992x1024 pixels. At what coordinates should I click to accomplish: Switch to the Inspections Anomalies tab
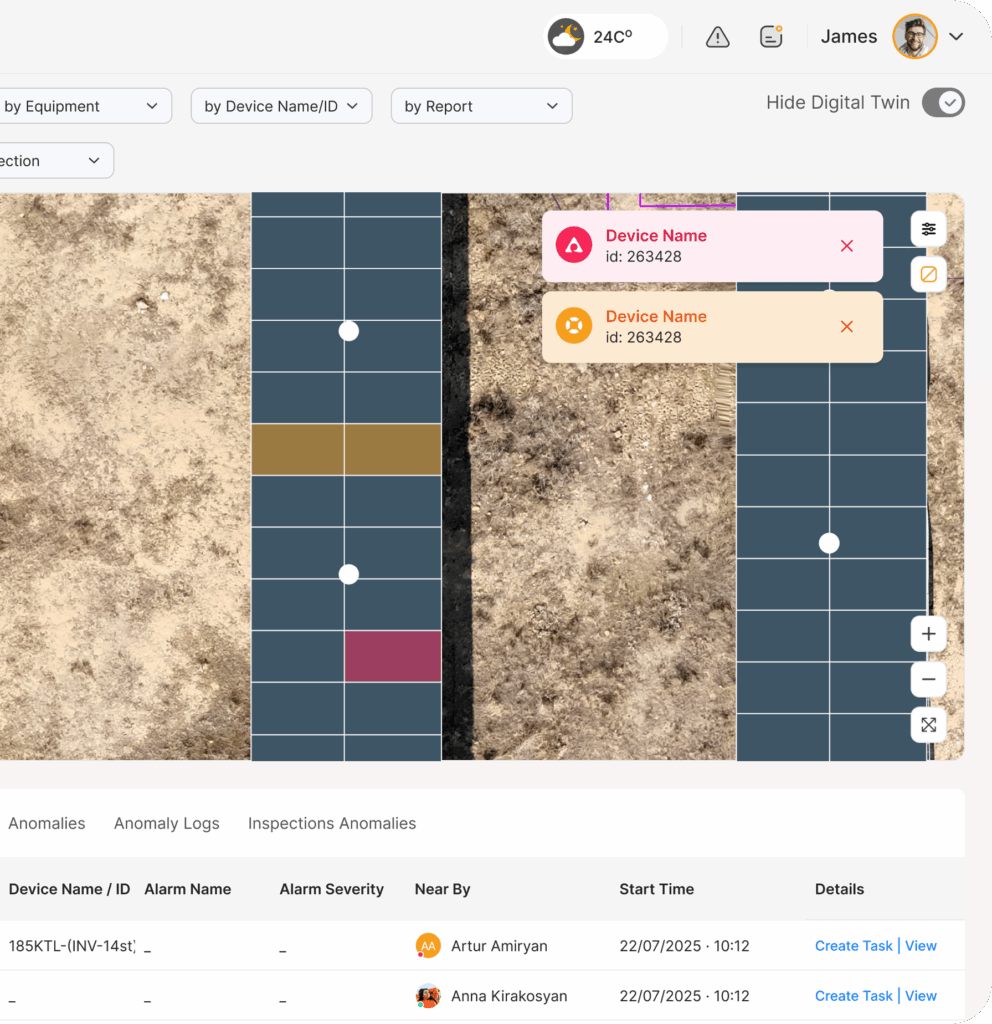pos(332,824)
